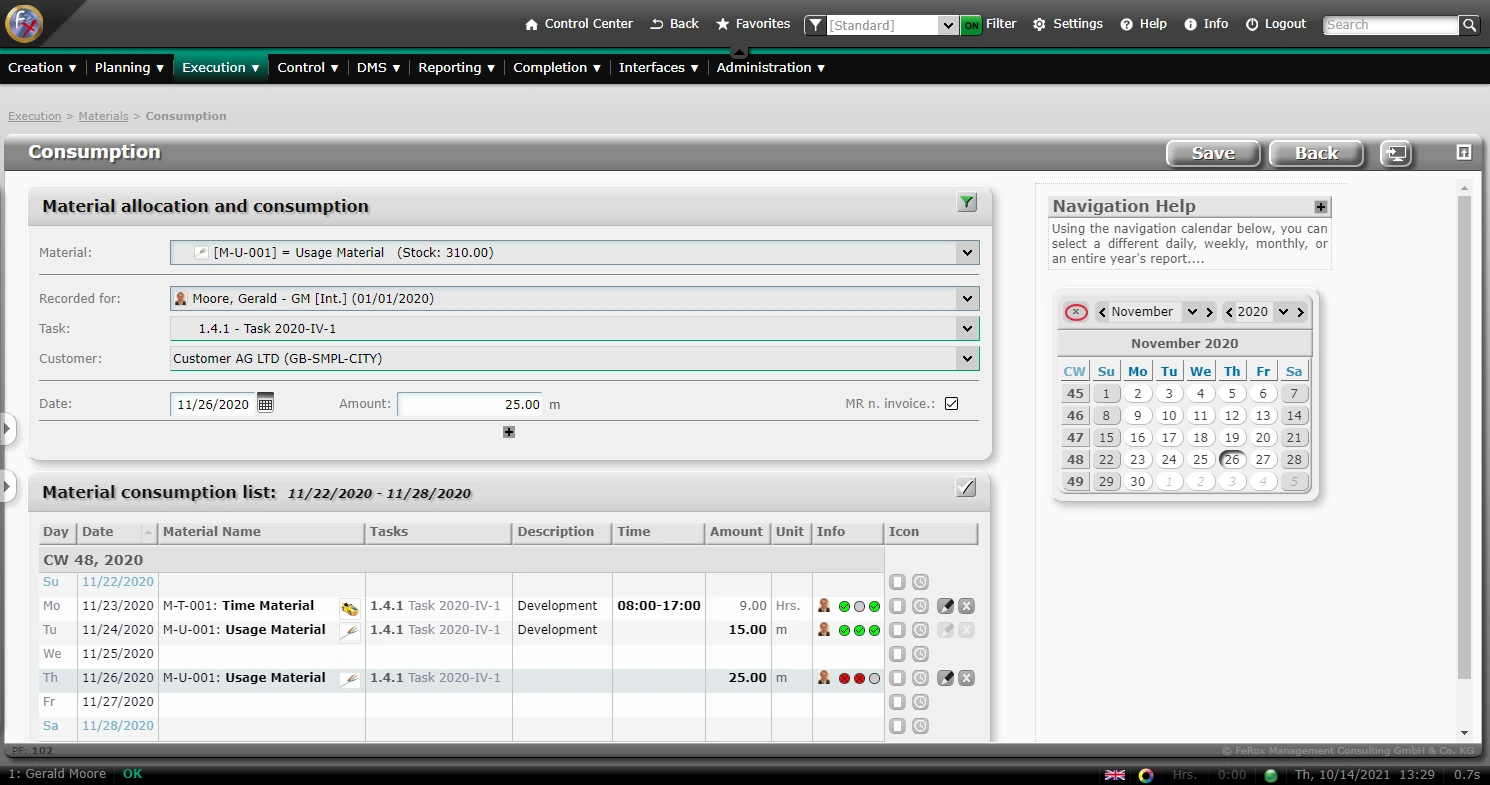Open the Customer dropdown
This screenshot has width=1490, height=785.
(966, 358)
